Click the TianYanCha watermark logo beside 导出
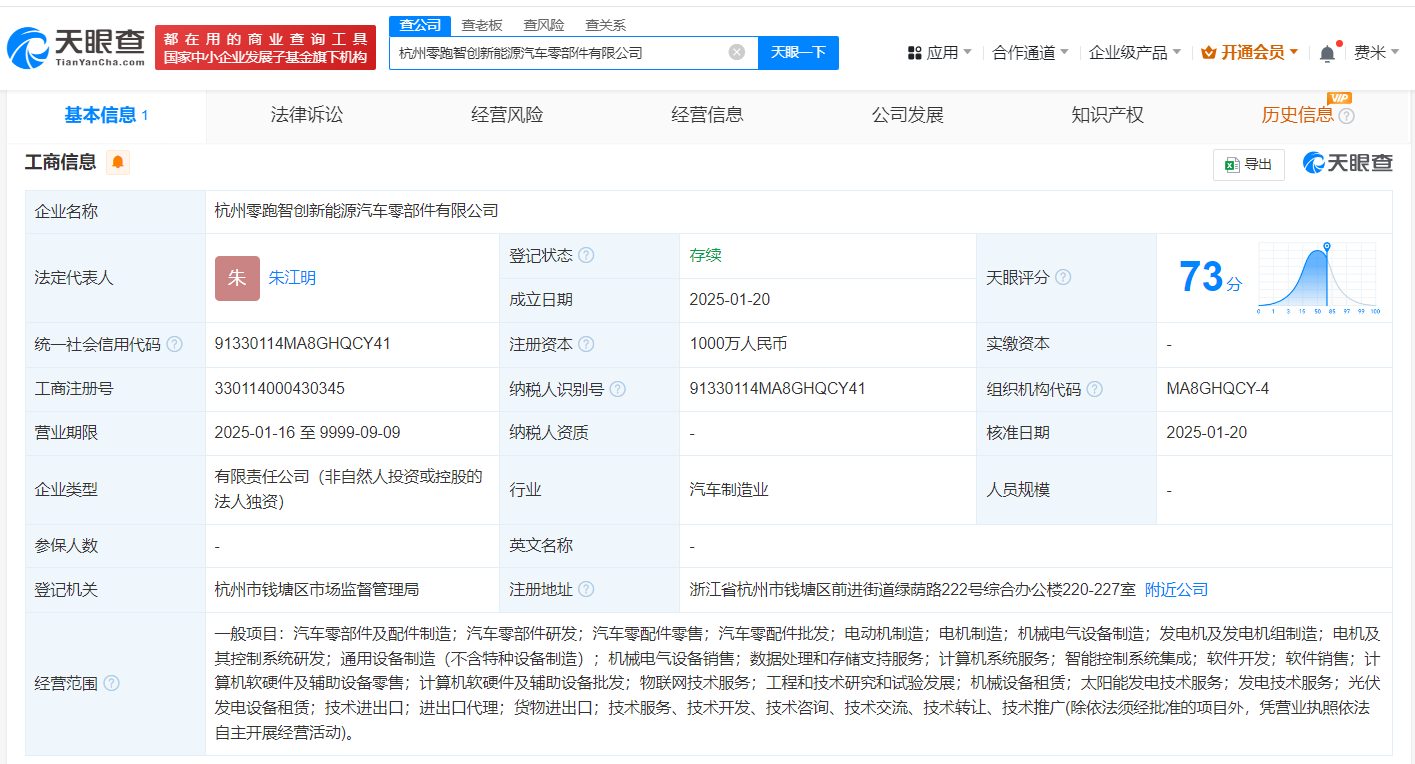 click(1346, 163)
